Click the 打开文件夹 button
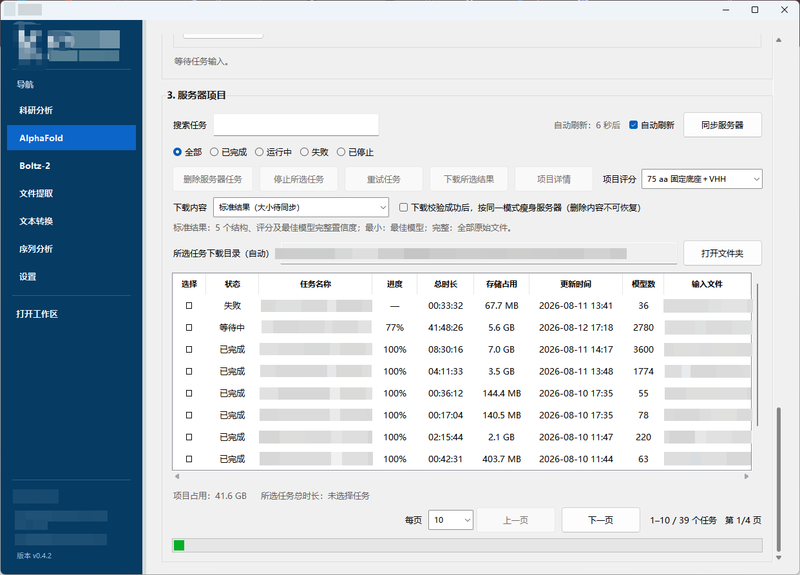 click(722, 253)
